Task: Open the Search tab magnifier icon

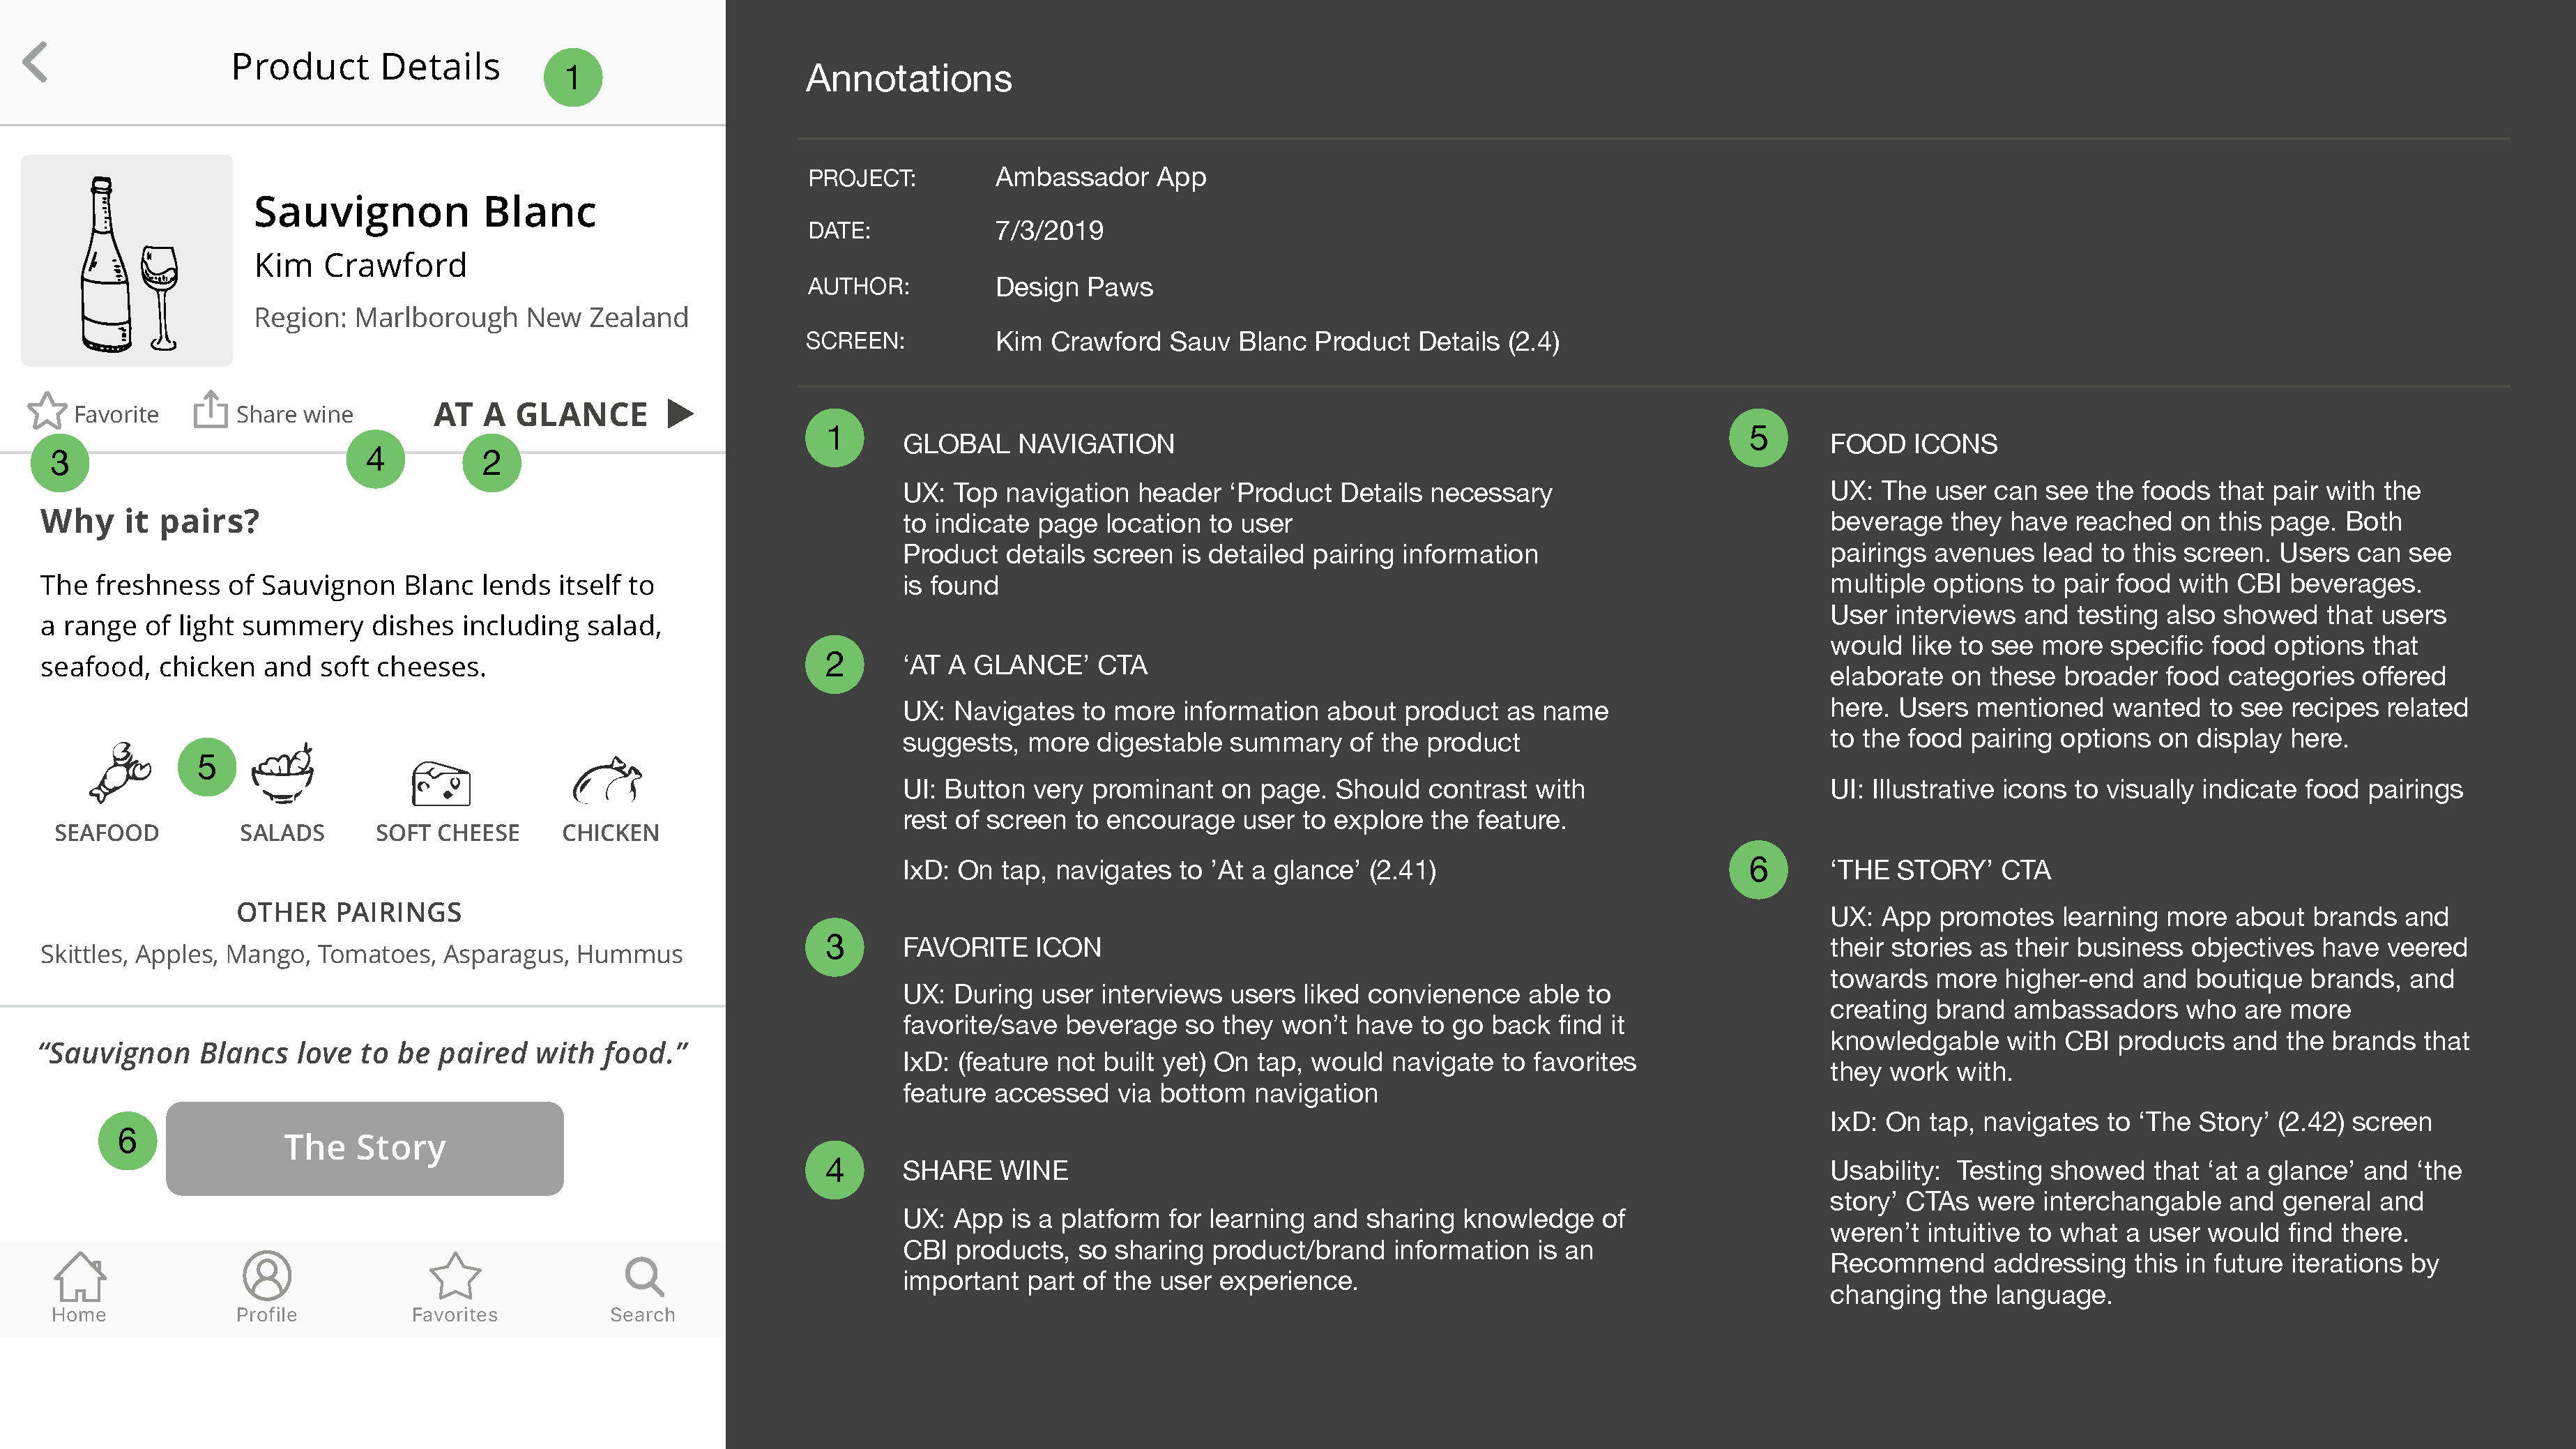Action: [644, 1276]
